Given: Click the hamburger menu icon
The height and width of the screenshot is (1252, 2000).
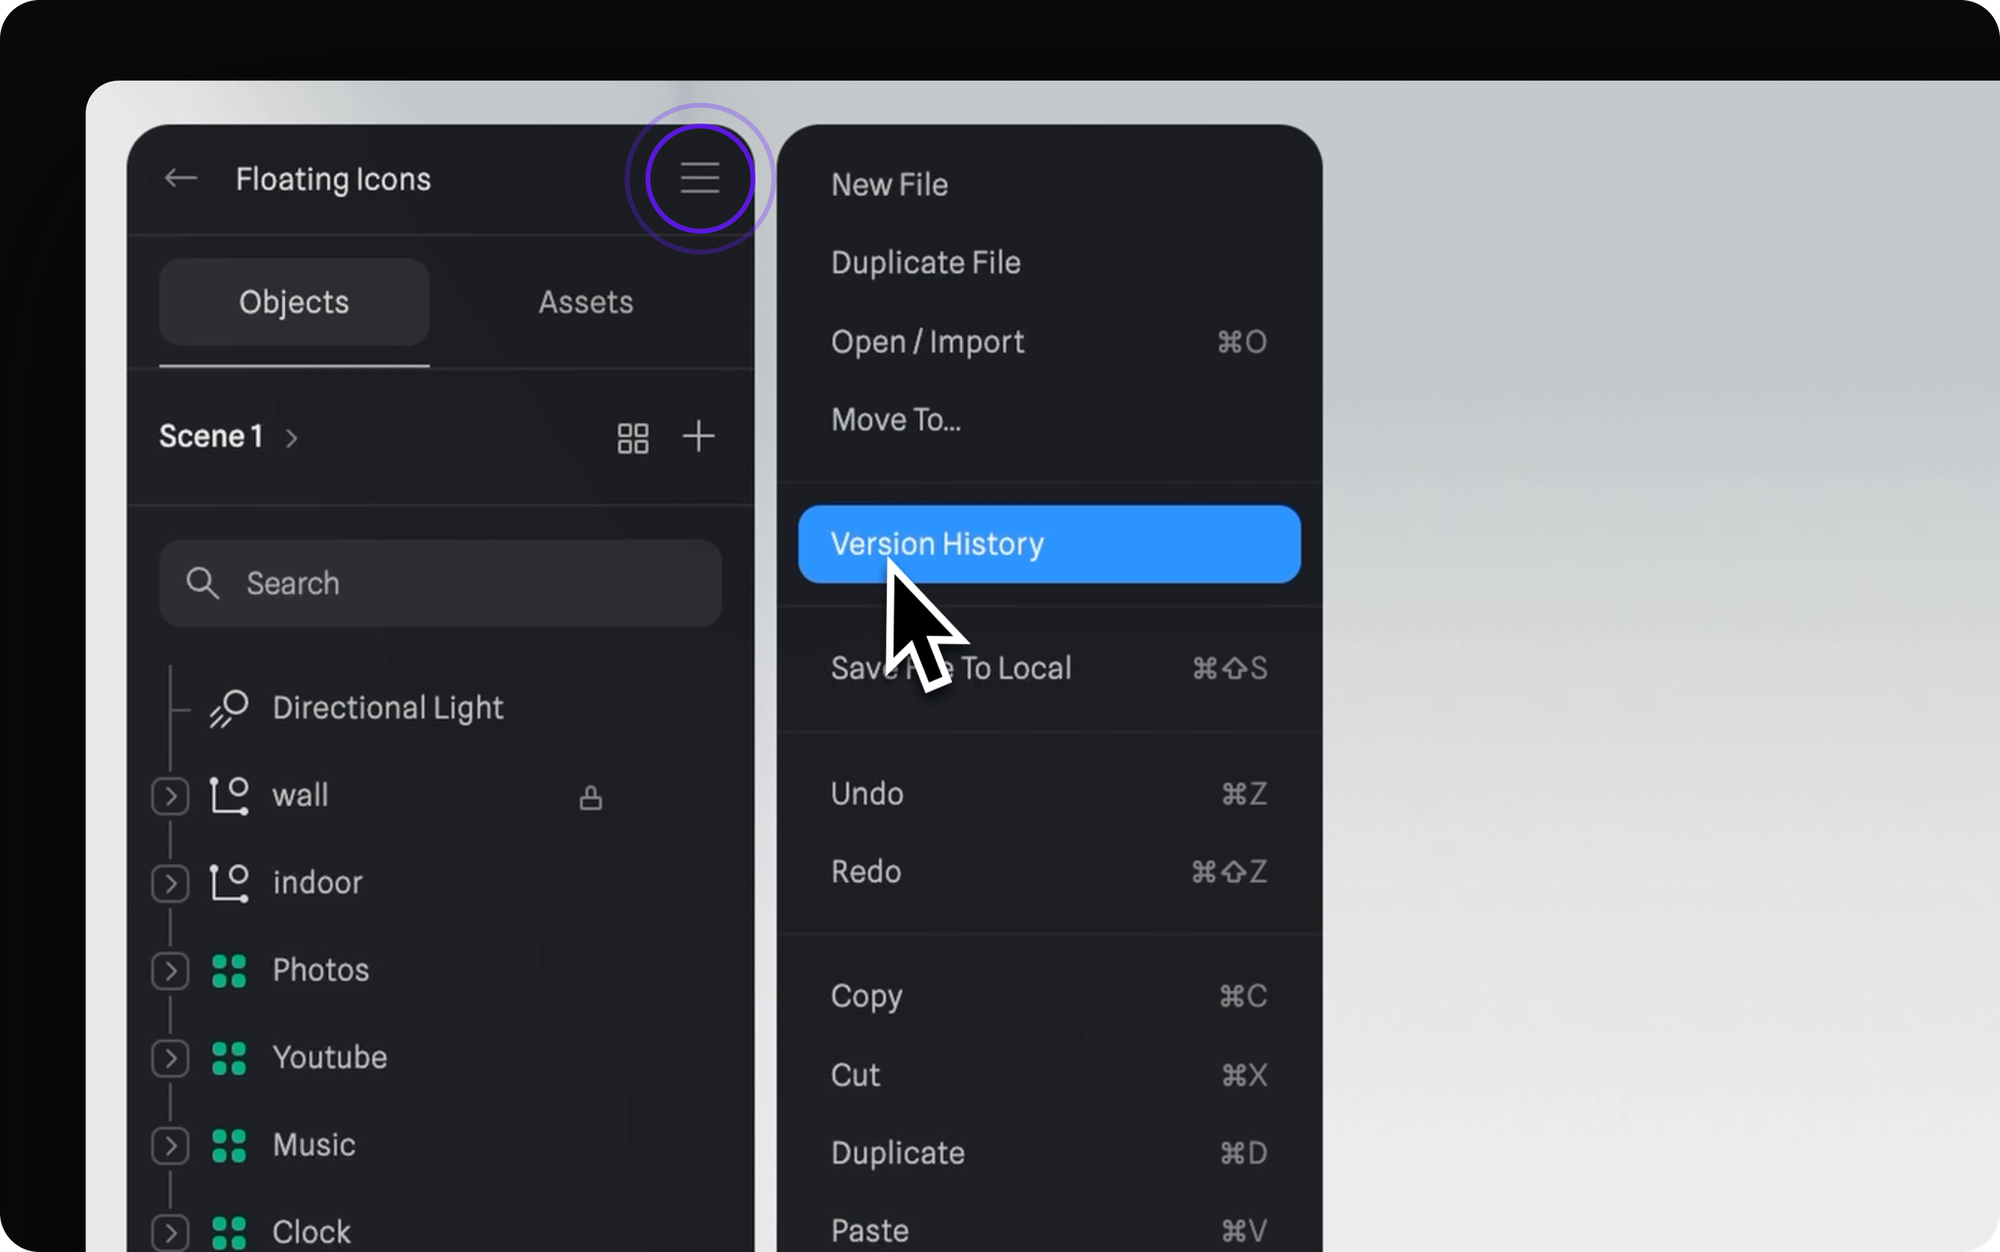Looking at the screenshot, I should tap(700, 178).
